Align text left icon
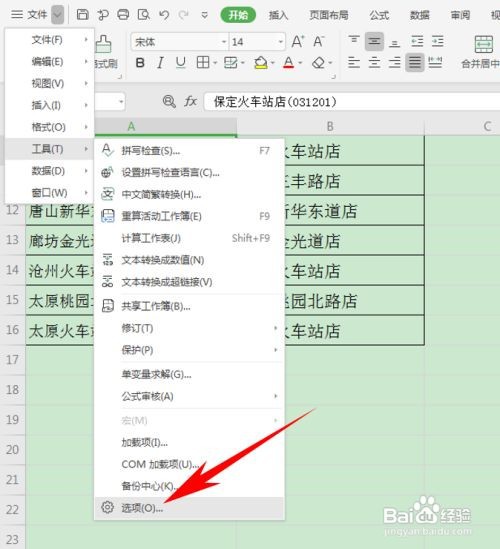The image size is (500, 549). click(x=354, y=63)
